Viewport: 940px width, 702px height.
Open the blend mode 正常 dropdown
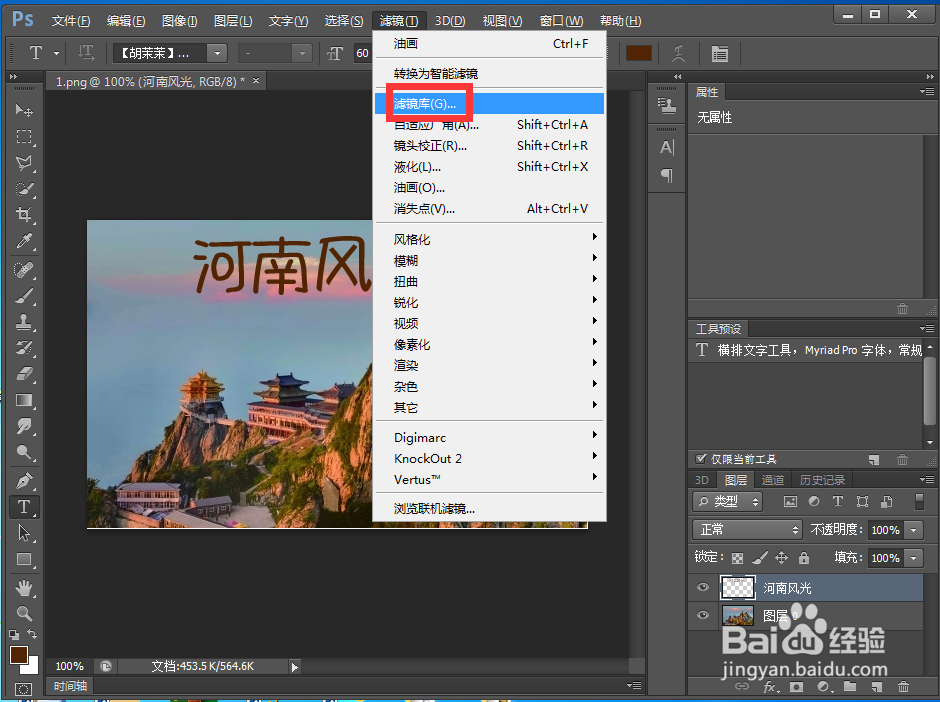[x=747, y=529]
